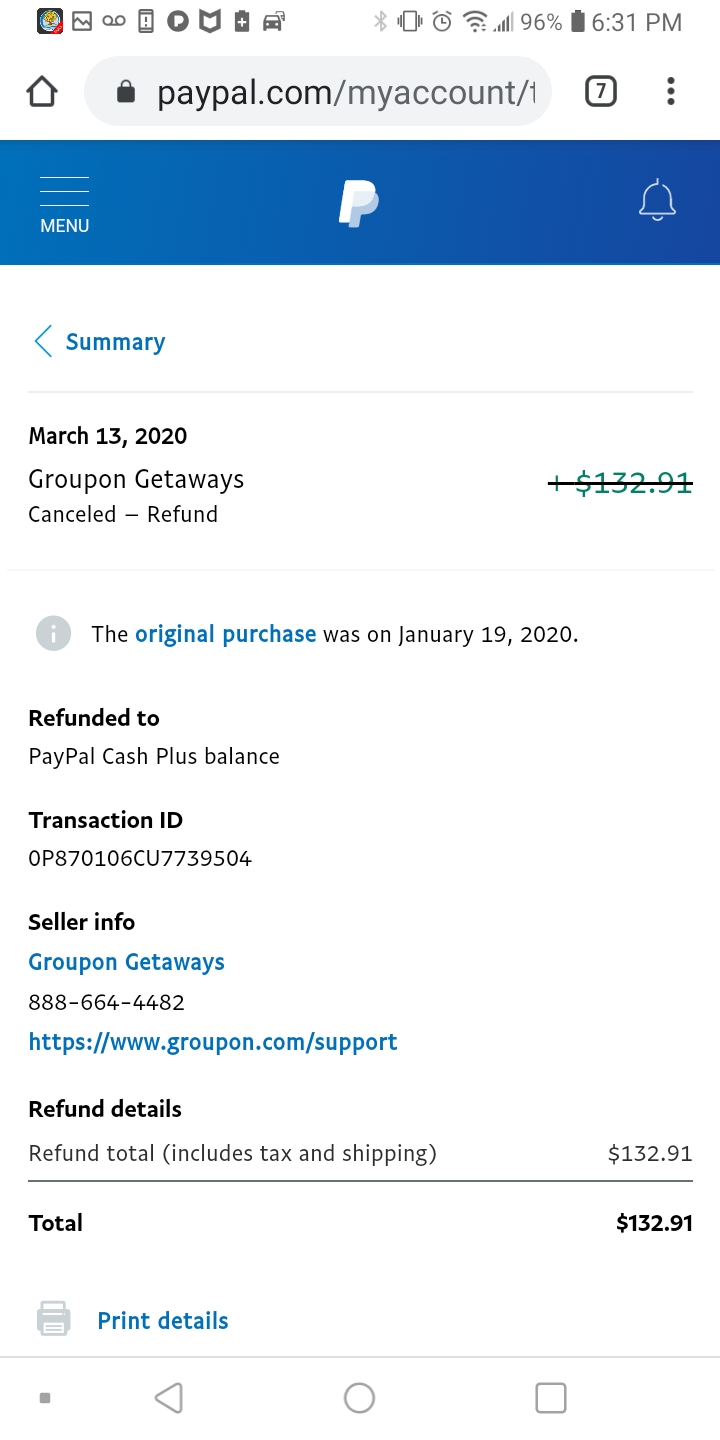Open the tab switcher showing 7

(600, 92)
